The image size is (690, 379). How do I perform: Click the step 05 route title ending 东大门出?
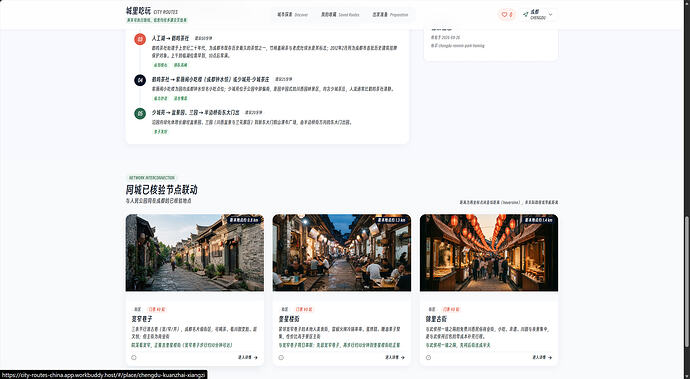coord(195,112)
